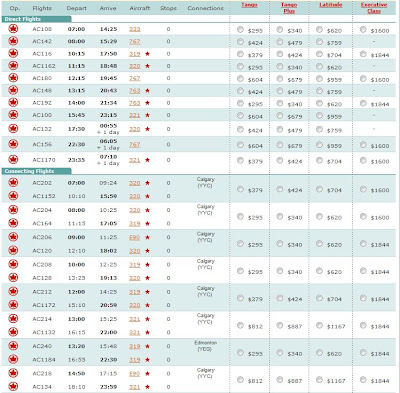Open the aircraft type link for AC206

pyautogui.click(x=135, y=237)
